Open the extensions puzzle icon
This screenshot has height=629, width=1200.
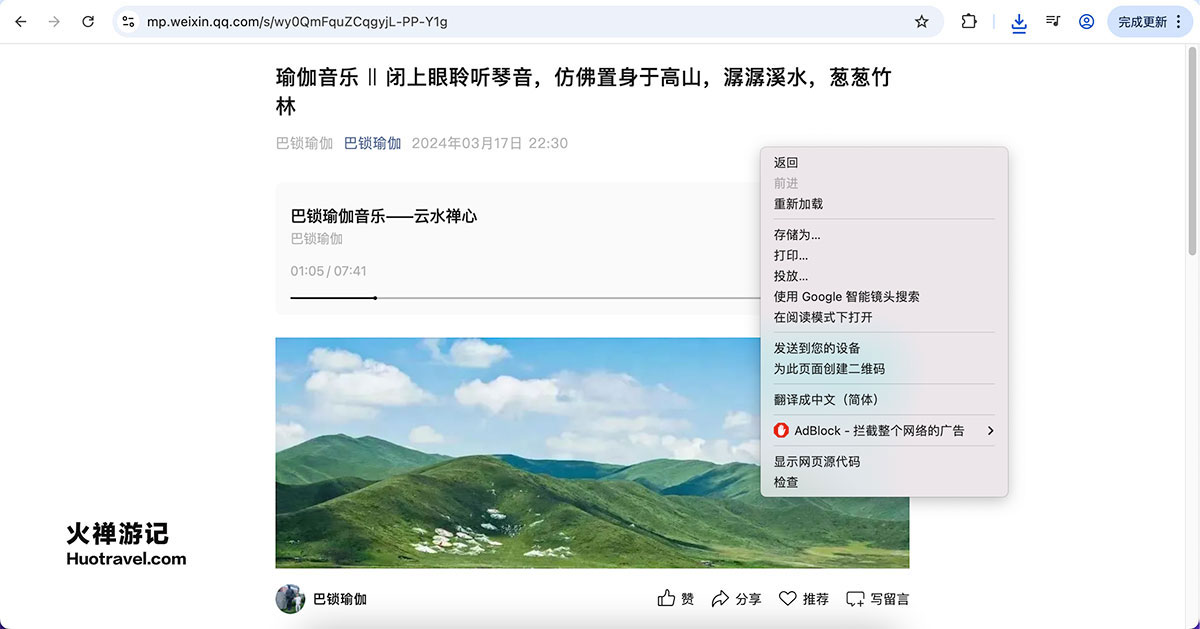[968, 21]
